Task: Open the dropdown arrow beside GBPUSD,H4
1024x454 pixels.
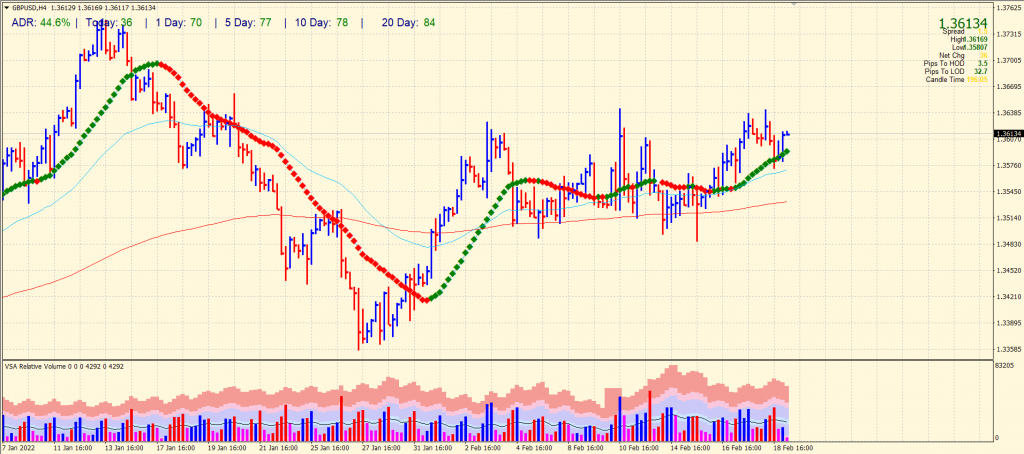Action: point(5,8)
